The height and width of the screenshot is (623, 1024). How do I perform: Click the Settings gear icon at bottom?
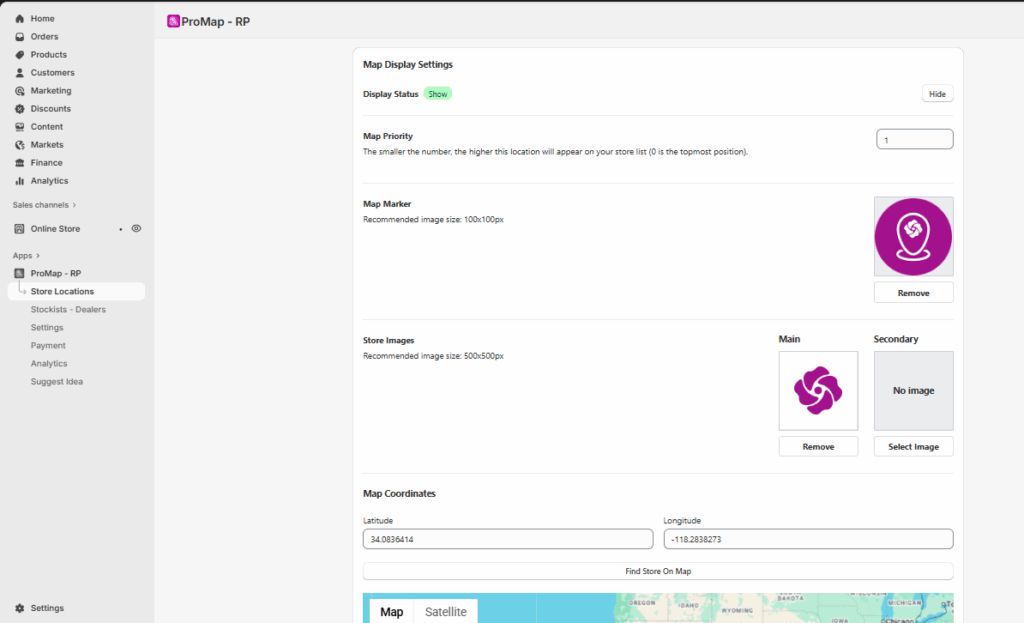click(19, 608)
